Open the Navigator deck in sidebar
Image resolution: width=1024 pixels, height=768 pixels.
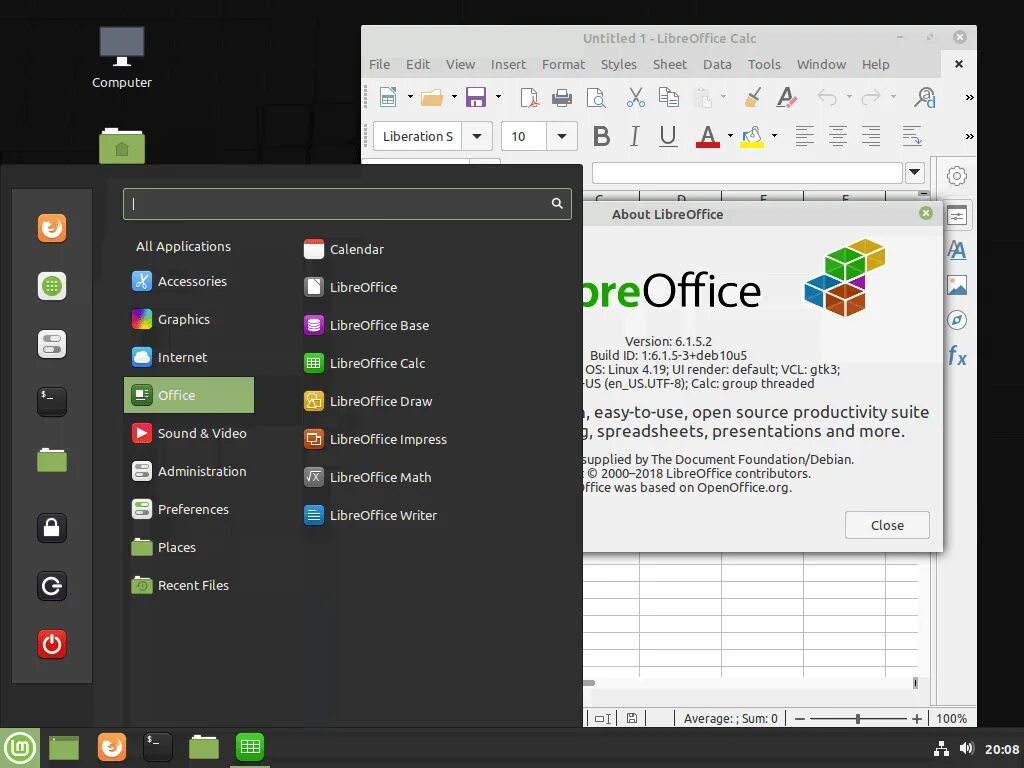(957, 320)
